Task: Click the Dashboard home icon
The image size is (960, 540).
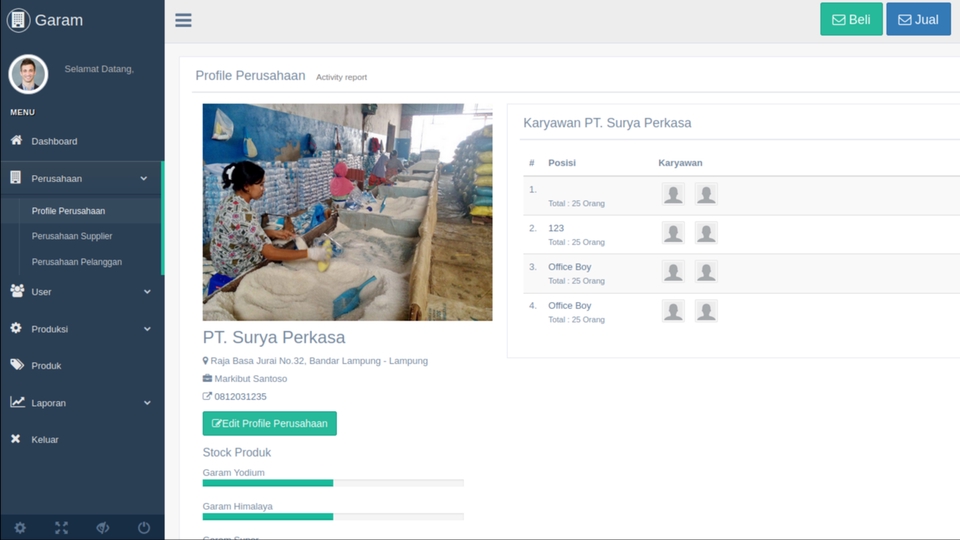Action: [17, 140]
